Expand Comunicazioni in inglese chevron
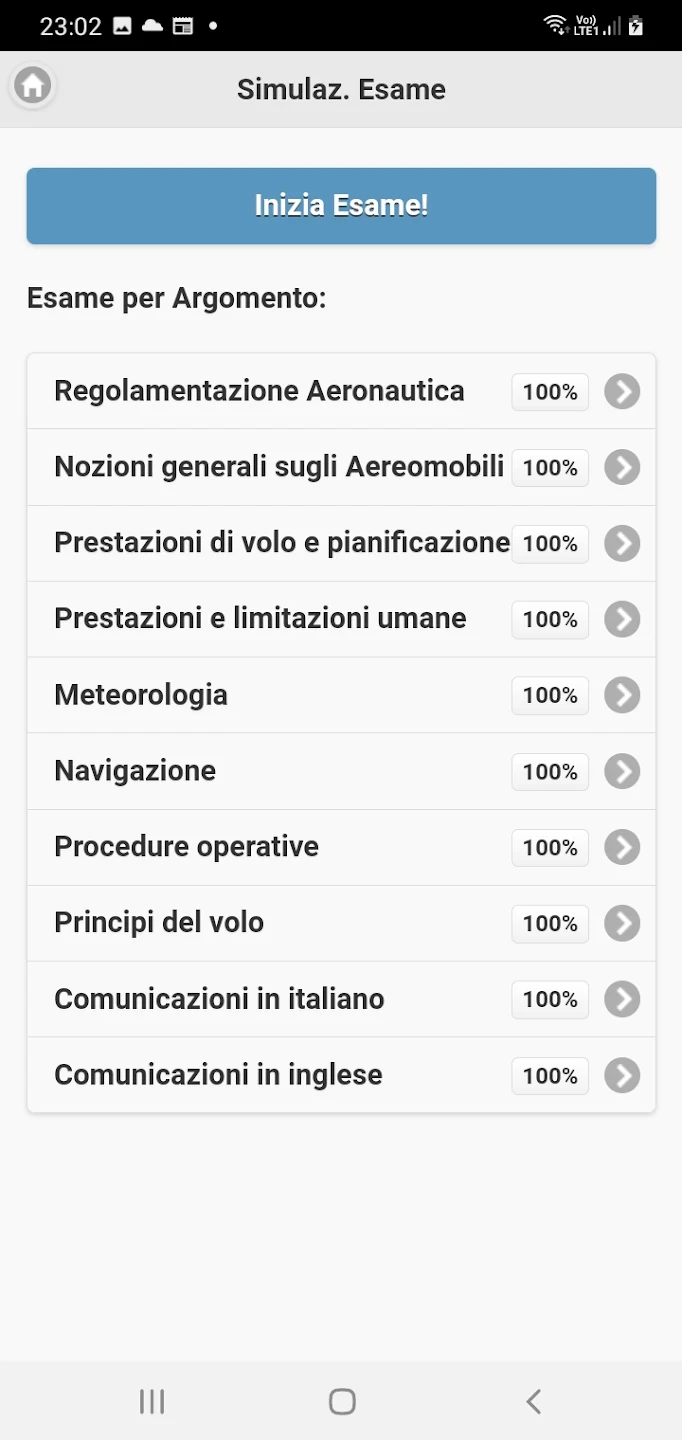682x1440 pixels. [x=622, y=1075]
